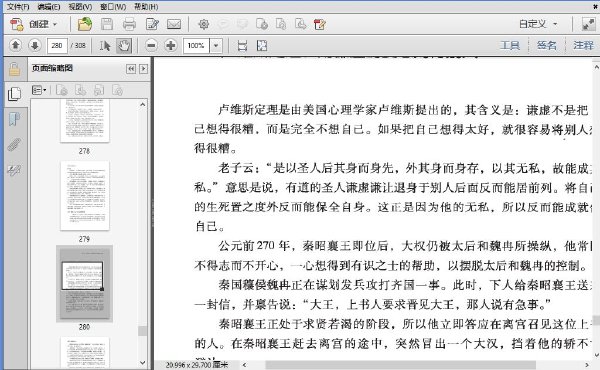Expand the thumbnails panel with right arrow
This screenshot has height=370, width=600.
click(143, 69)
